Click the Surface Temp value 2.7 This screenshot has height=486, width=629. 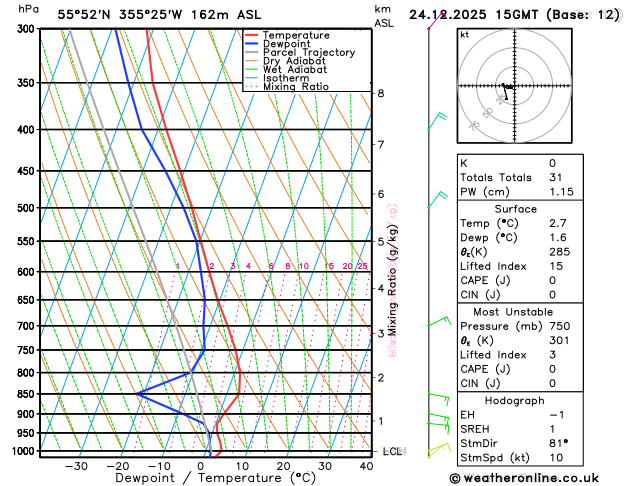coord(558,223)
